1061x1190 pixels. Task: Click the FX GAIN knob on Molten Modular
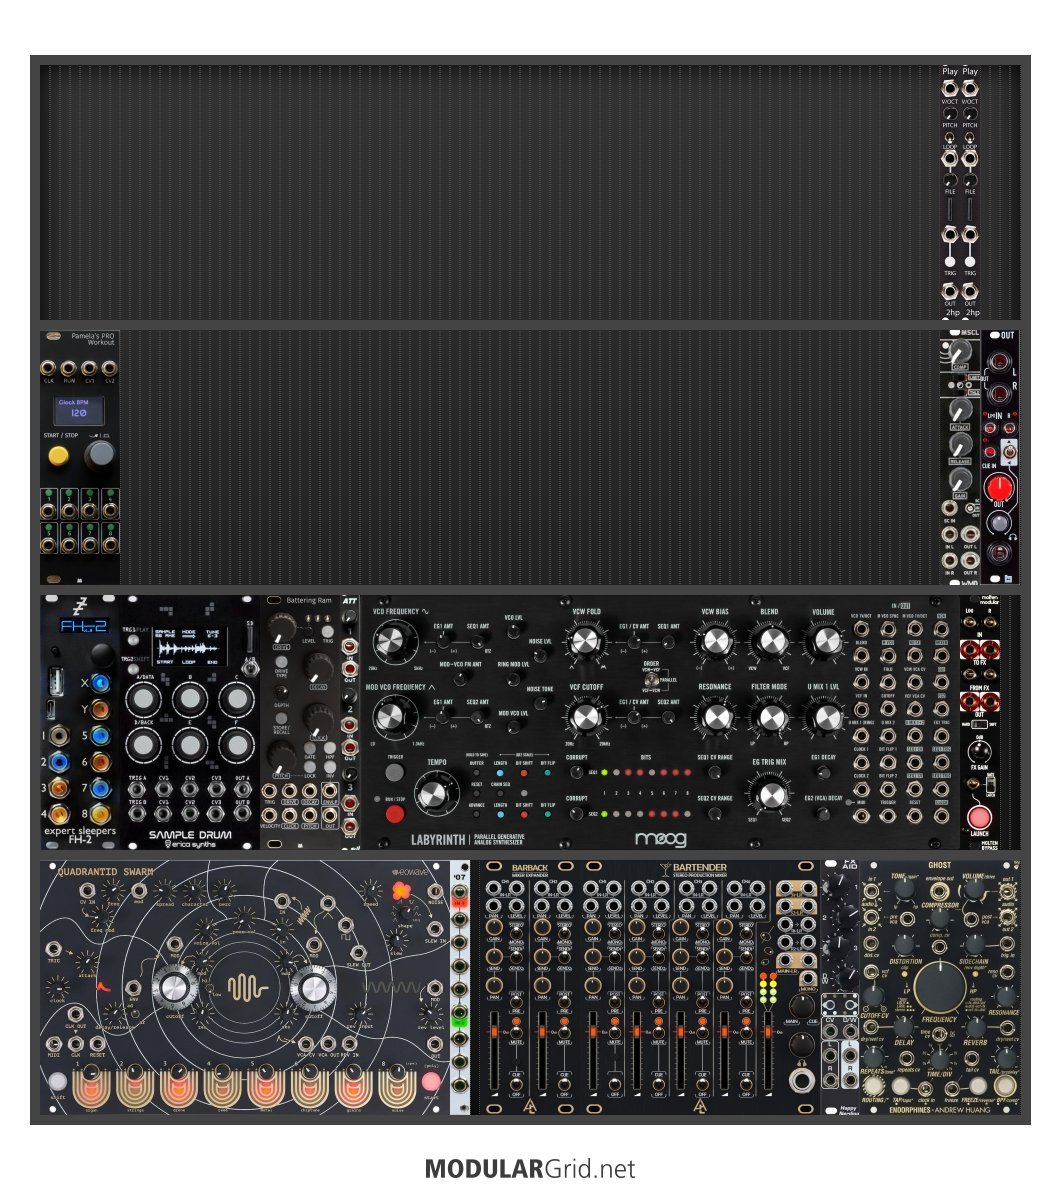(x=979, y=752)
